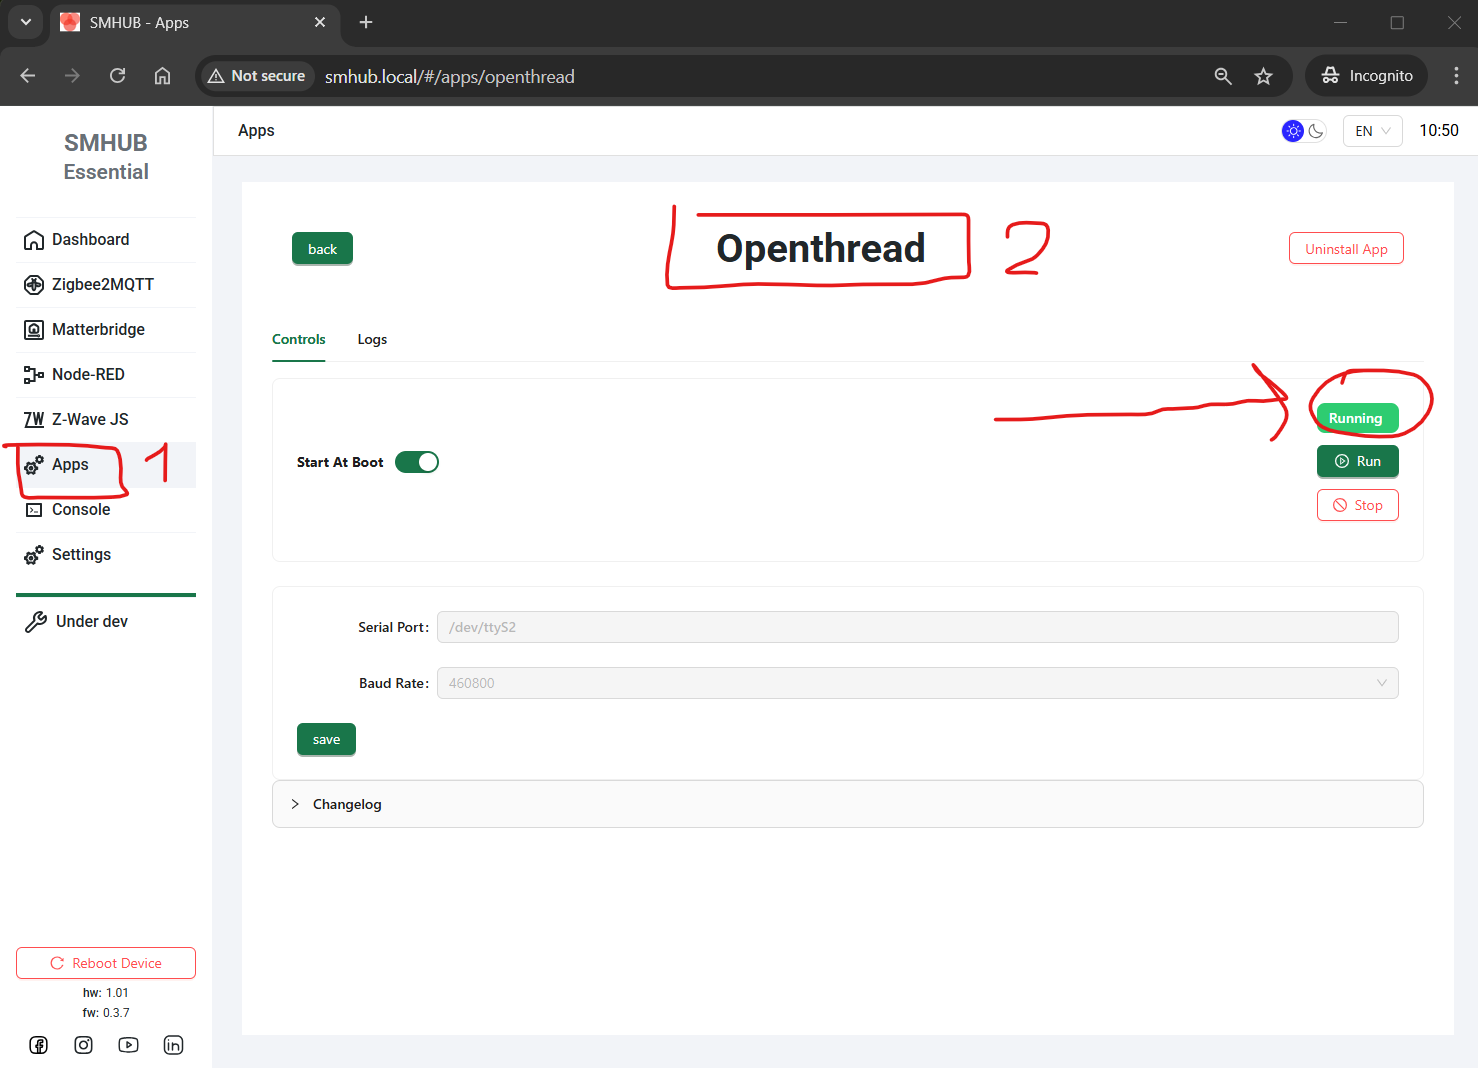Open the Instagram icon link
1478x1068 pixels.
(x=83, y=1045)
